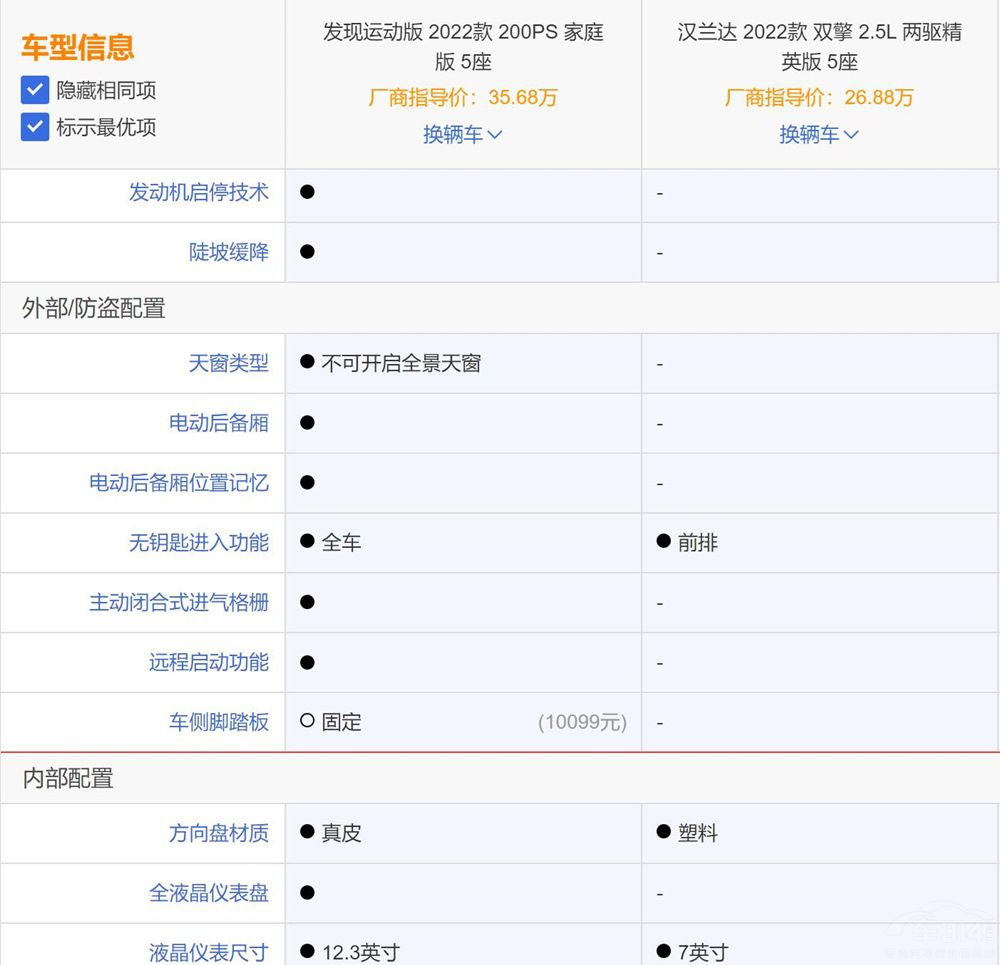
Task: Click the chevron next to left 换辆车
Action: coord(493,134)
